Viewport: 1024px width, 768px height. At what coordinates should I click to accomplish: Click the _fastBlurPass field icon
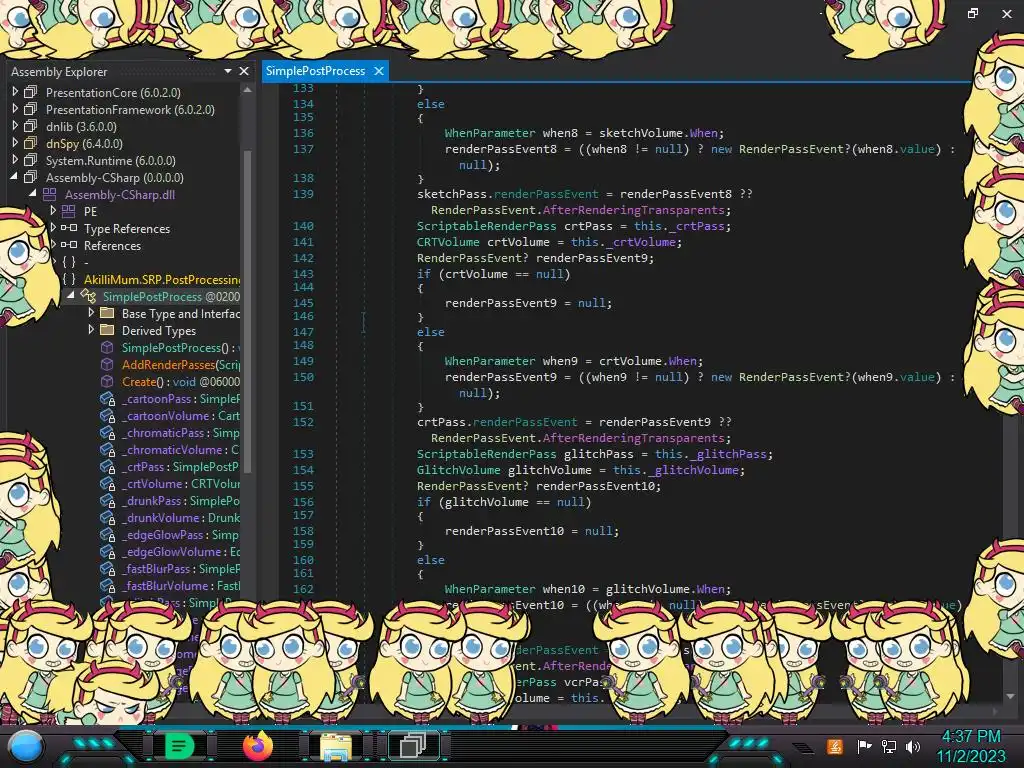click(x=107, y=569)
